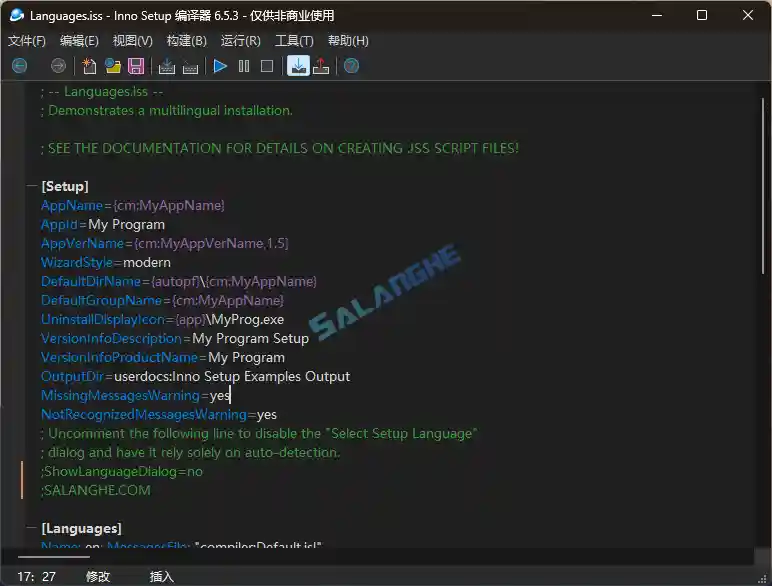The image size is (772, 586).
Task: Click the 插入 insert mode indicator
Action: coord(161,576)
